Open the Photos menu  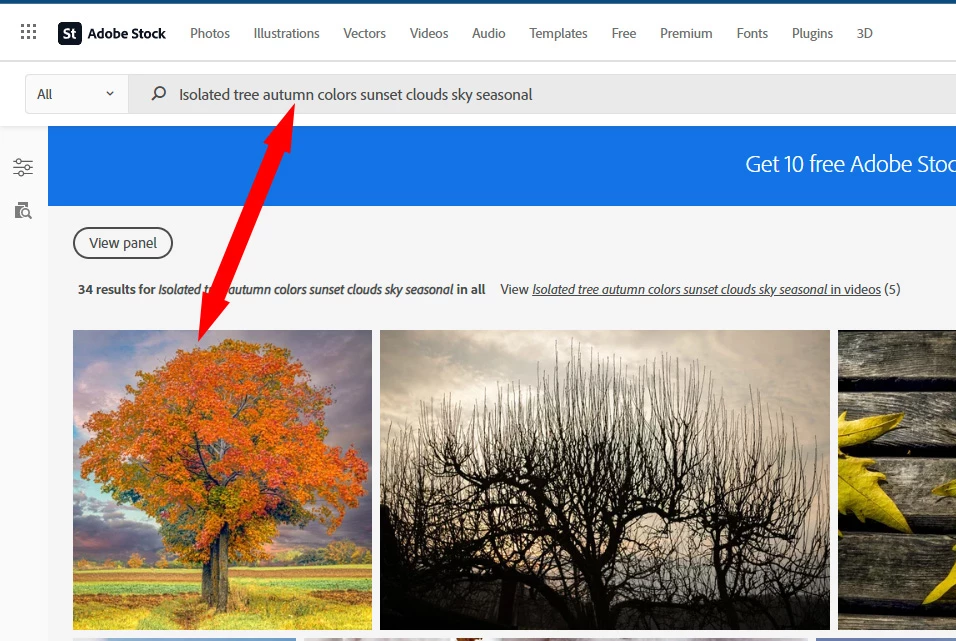[x=210, y=34]
